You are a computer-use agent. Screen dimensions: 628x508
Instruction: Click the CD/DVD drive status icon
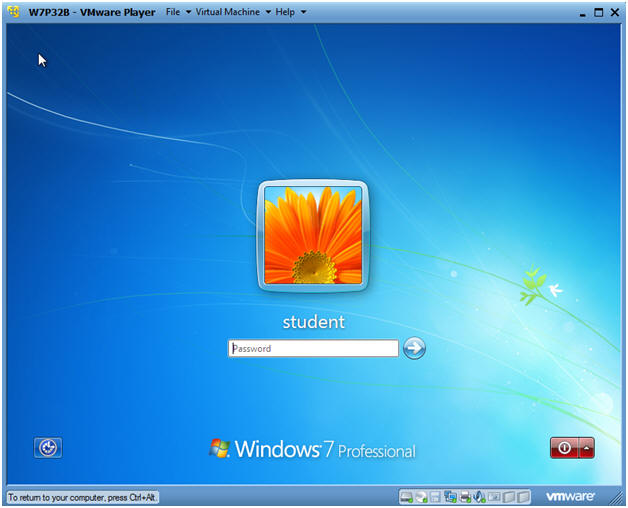pyautogui.click(x=421, y=497)
